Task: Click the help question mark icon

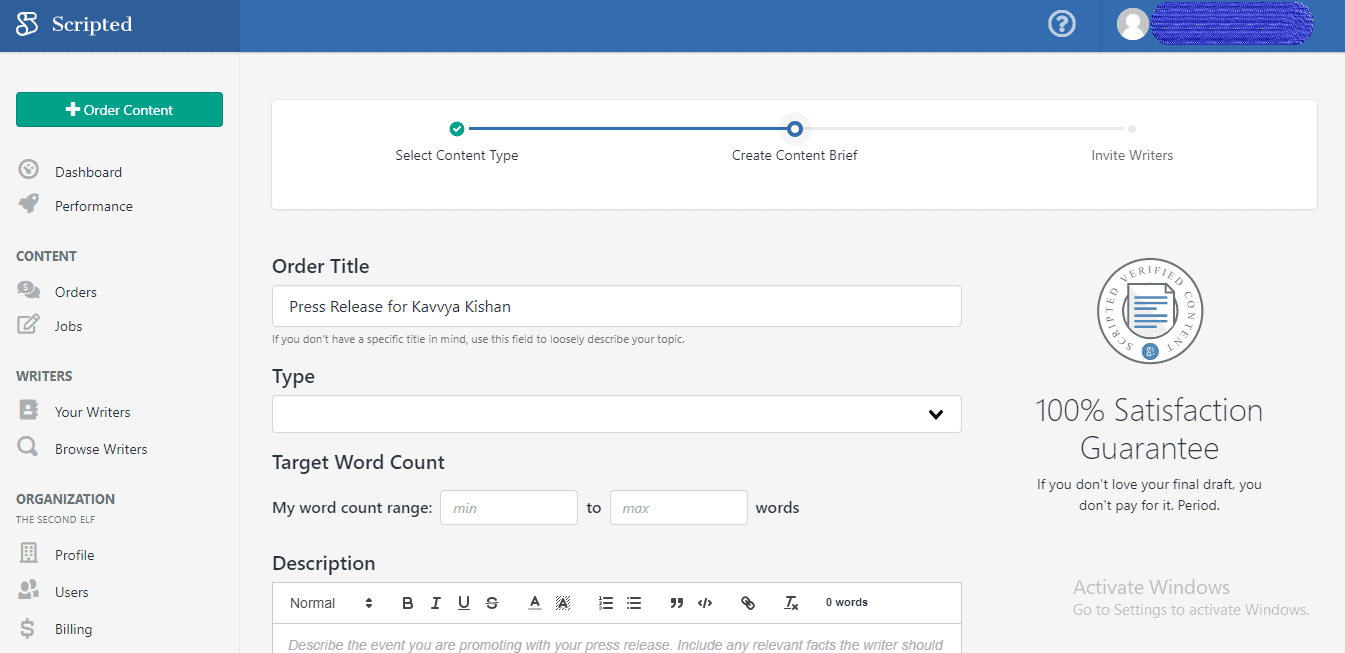Action: 1061,24
